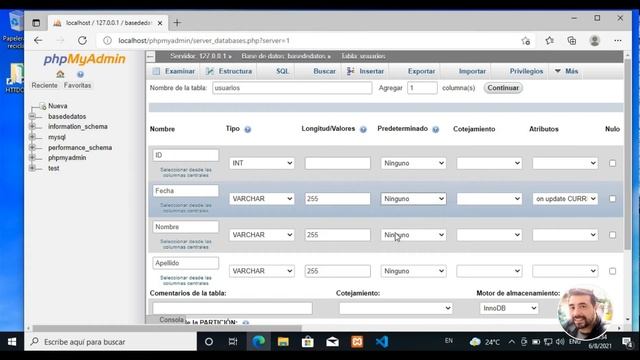Open Tipo dropdown for Fecha row
640x360 pixels.
coord(262,199)
